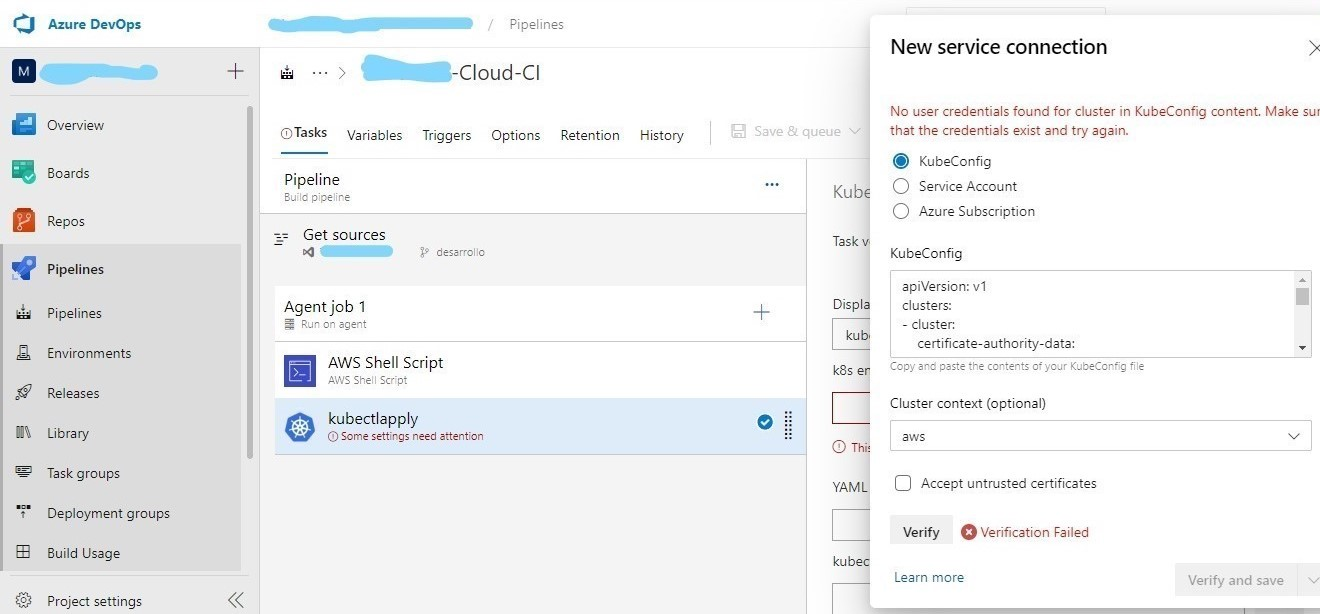Click the Deployment groups icon
The image size is (1320, 614).
(24, 513)
